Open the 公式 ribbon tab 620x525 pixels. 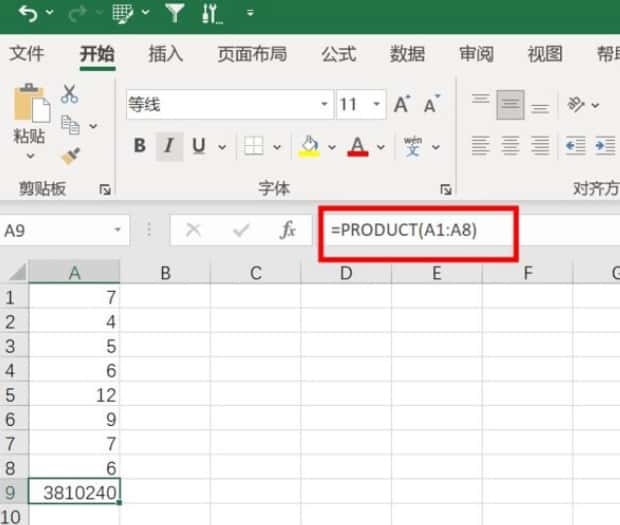[x=338, y=54]
